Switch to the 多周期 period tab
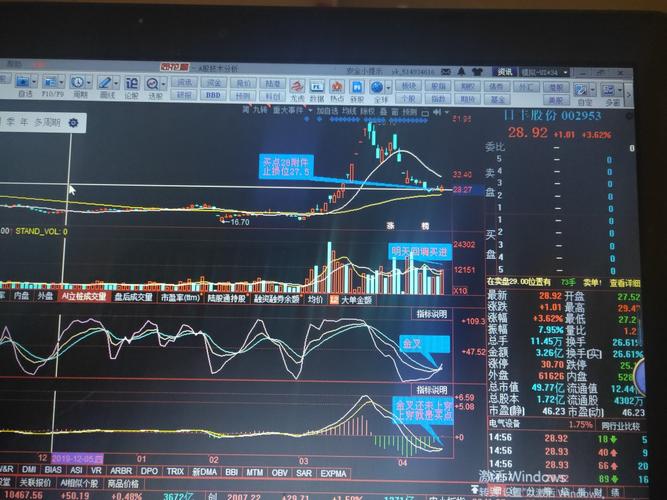 tap(47, 123)
